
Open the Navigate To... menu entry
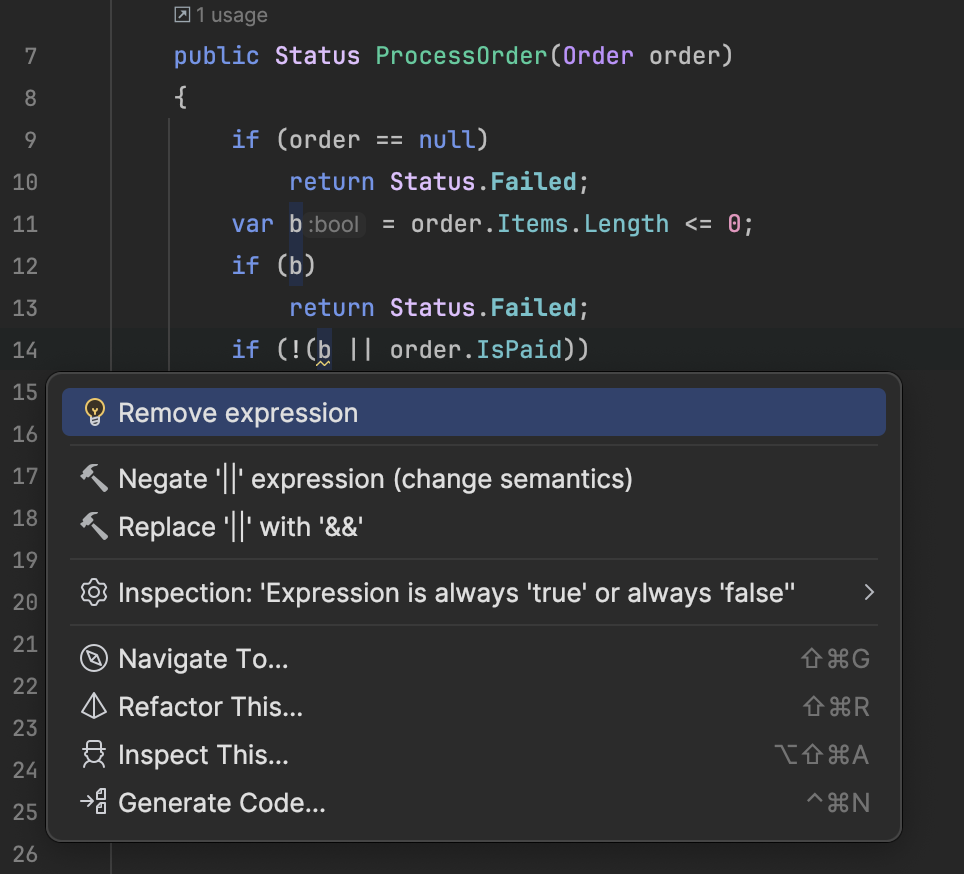[203, 659]
